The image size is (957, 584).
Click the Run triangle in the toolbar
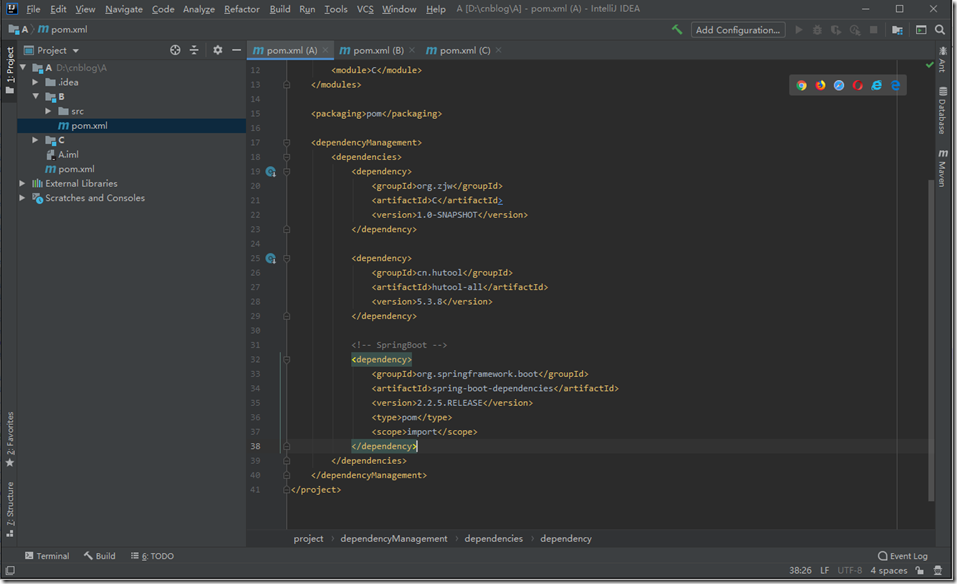[x=798, y=30]
